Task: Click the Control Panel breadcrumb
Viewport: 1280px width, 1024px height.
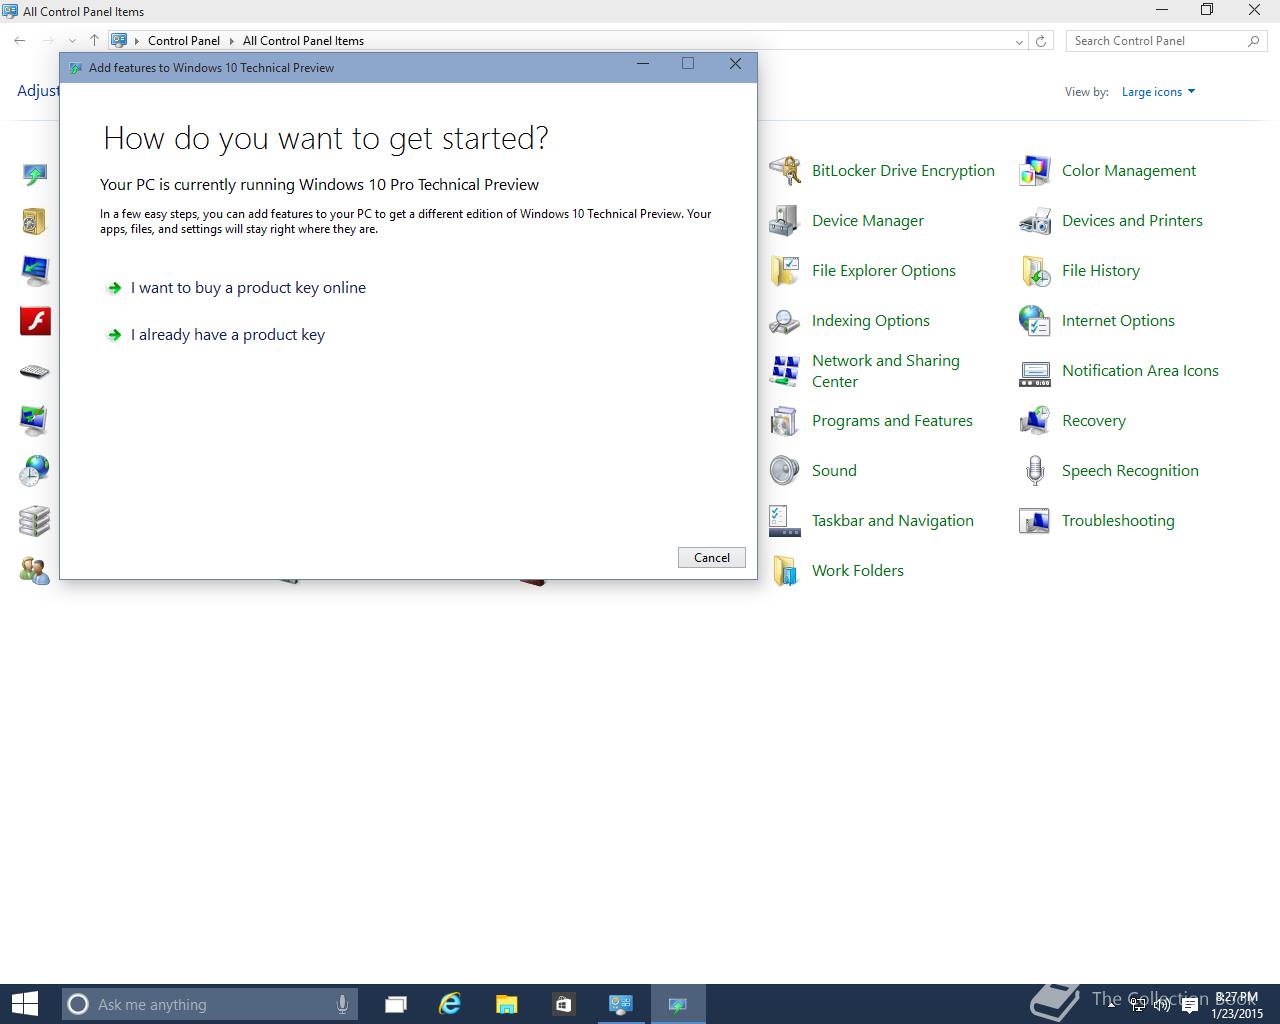Action: click(x=184, y=41)
